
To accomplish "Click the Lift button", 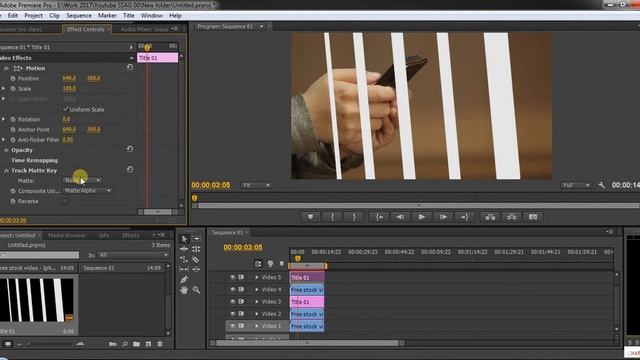I will pyautogui.click(x=490, y=217).
